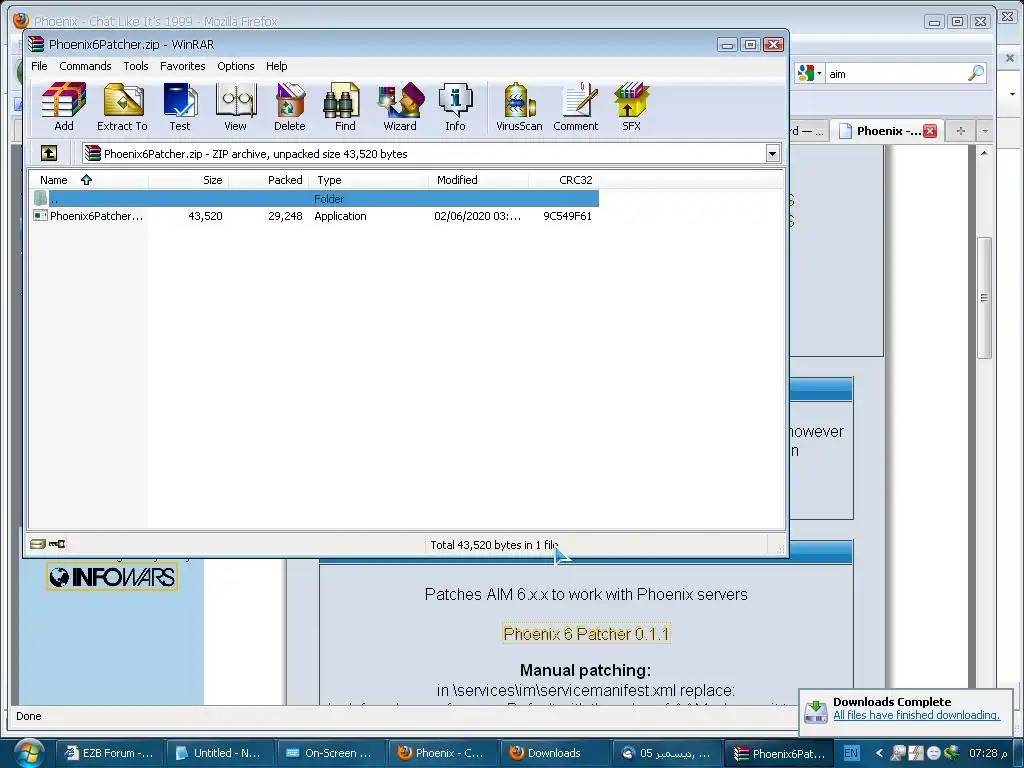Click 'Total 43,520 bytes in 1 file' status text
This screenshot has height=768, width=1024.
point(494,545)
